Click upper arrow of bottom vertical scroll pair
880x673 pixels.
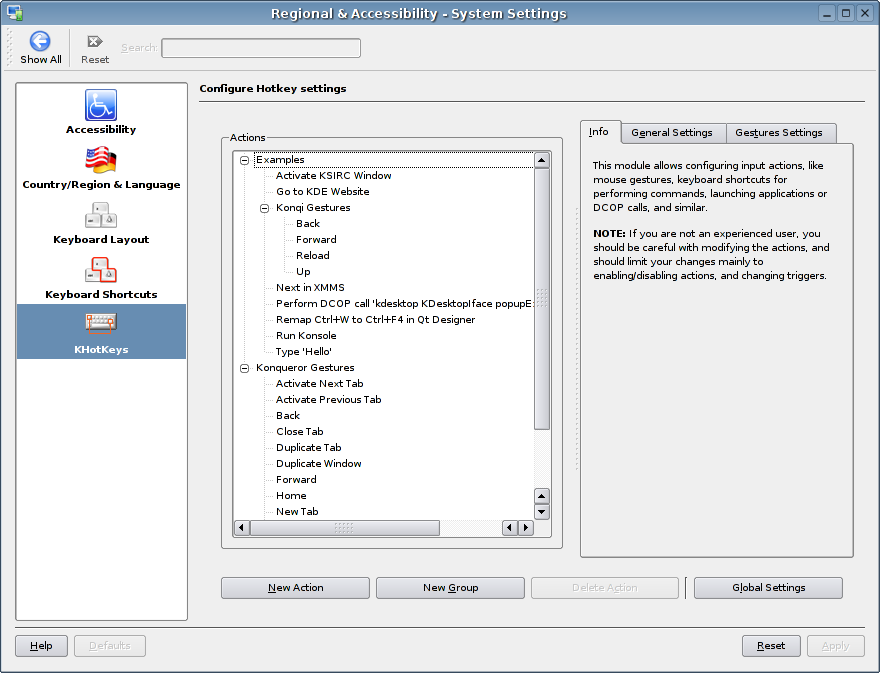pyautogui.click(x=542, y=496)
